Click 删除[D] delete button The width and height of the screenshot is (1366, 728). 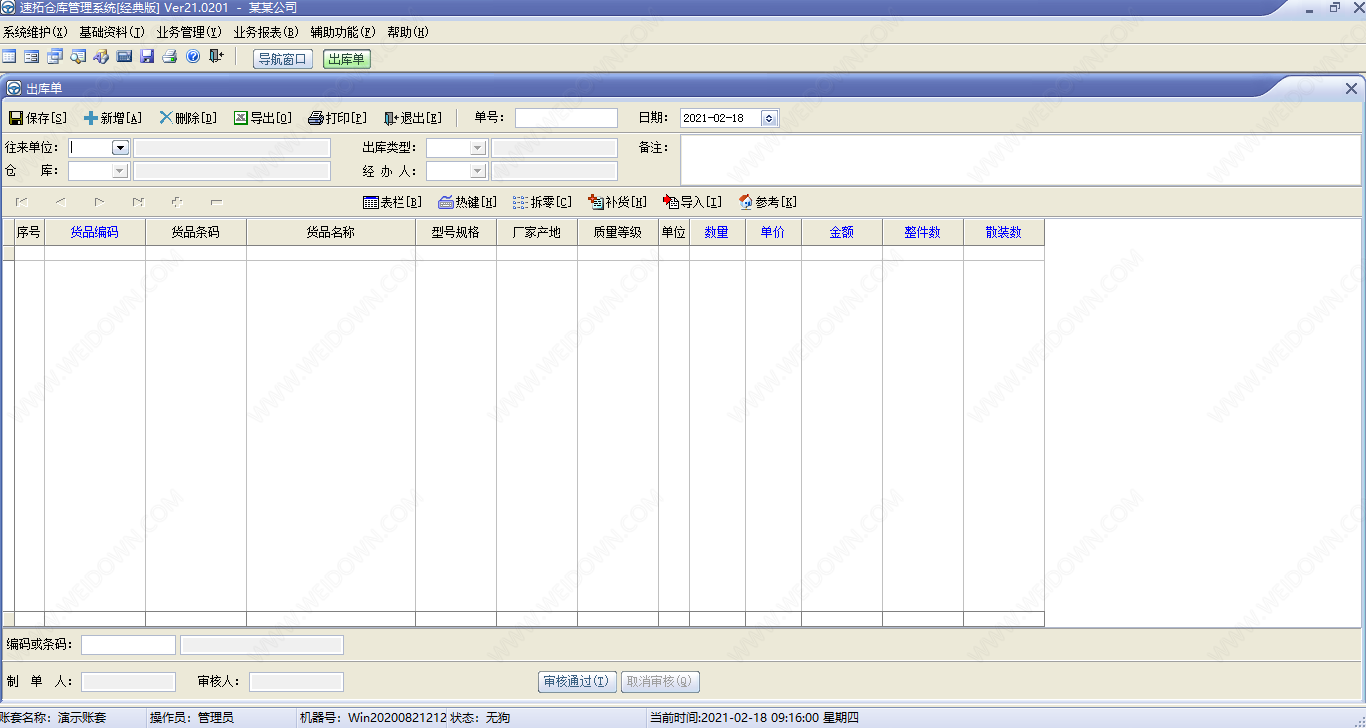[188, 118]
